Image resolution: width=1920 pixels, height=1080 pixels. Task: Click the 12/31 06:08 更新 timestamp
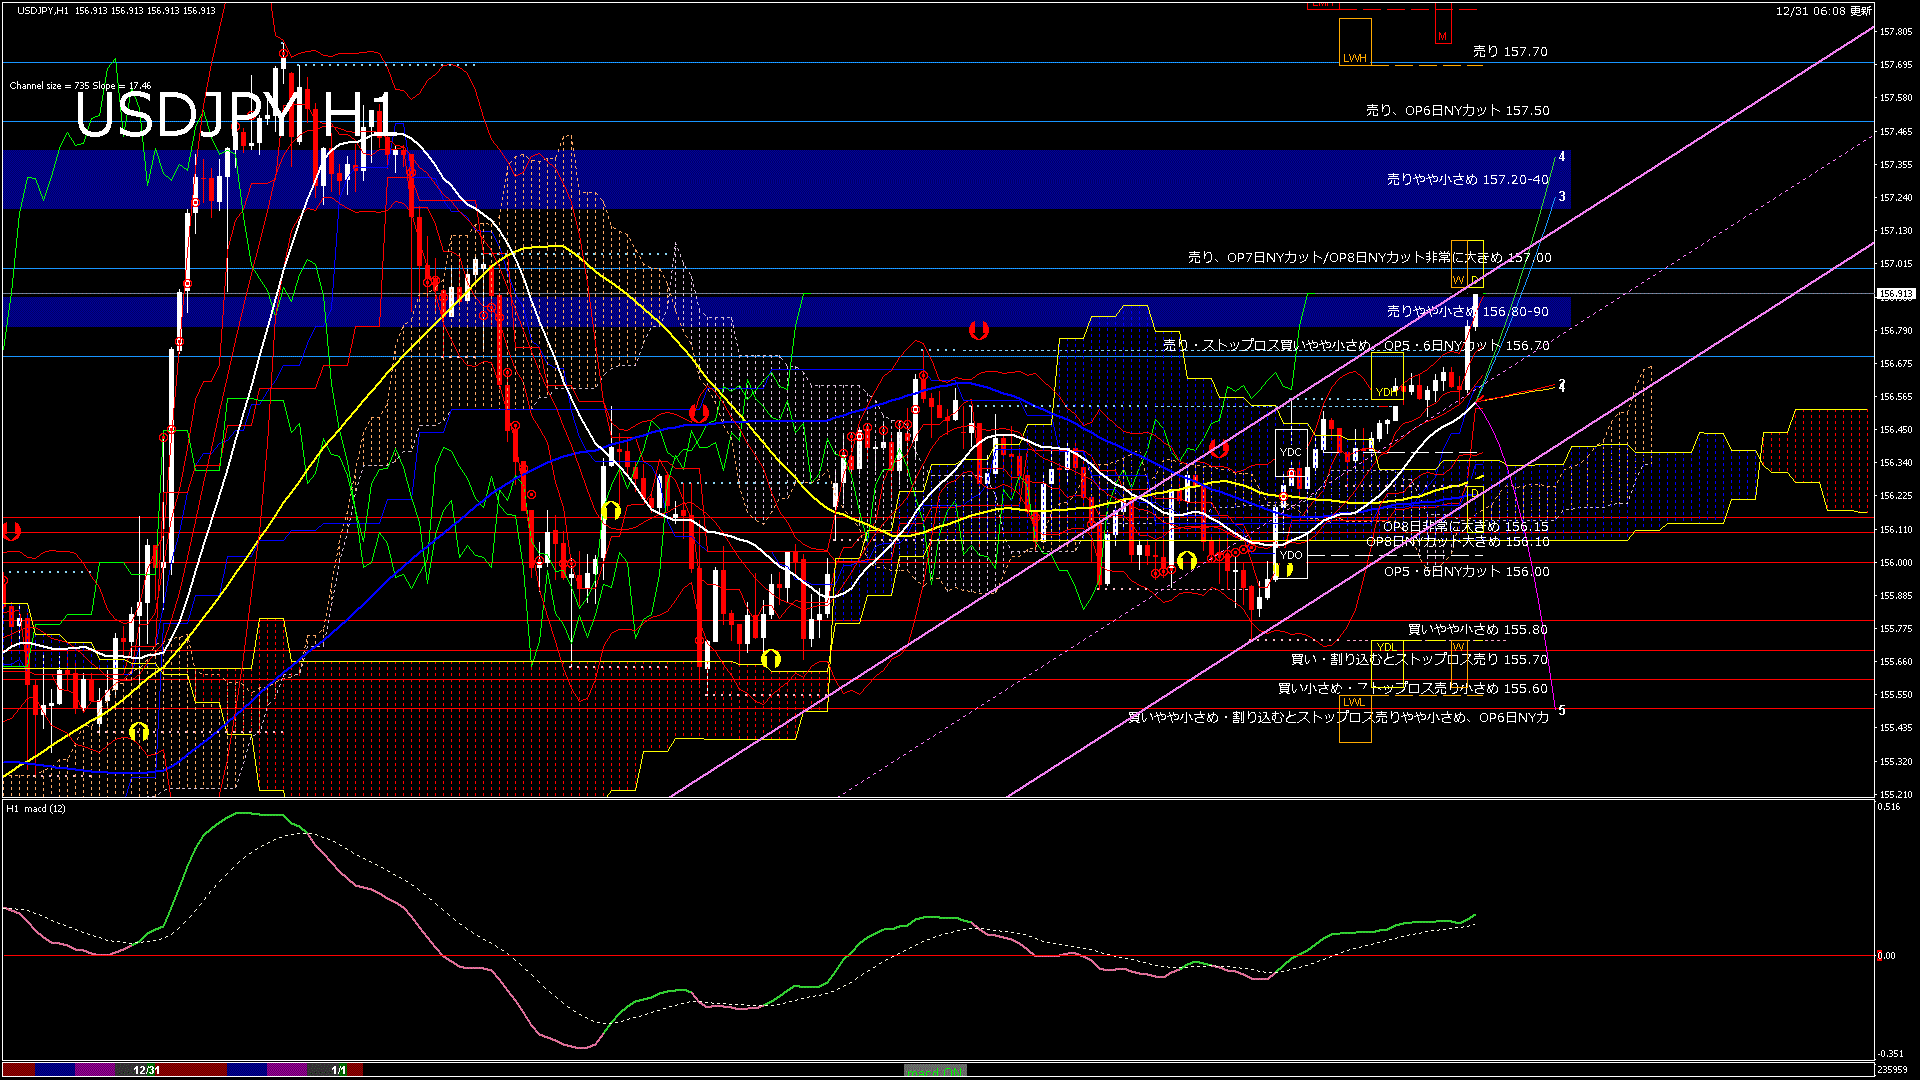(x=1823, y=11)
